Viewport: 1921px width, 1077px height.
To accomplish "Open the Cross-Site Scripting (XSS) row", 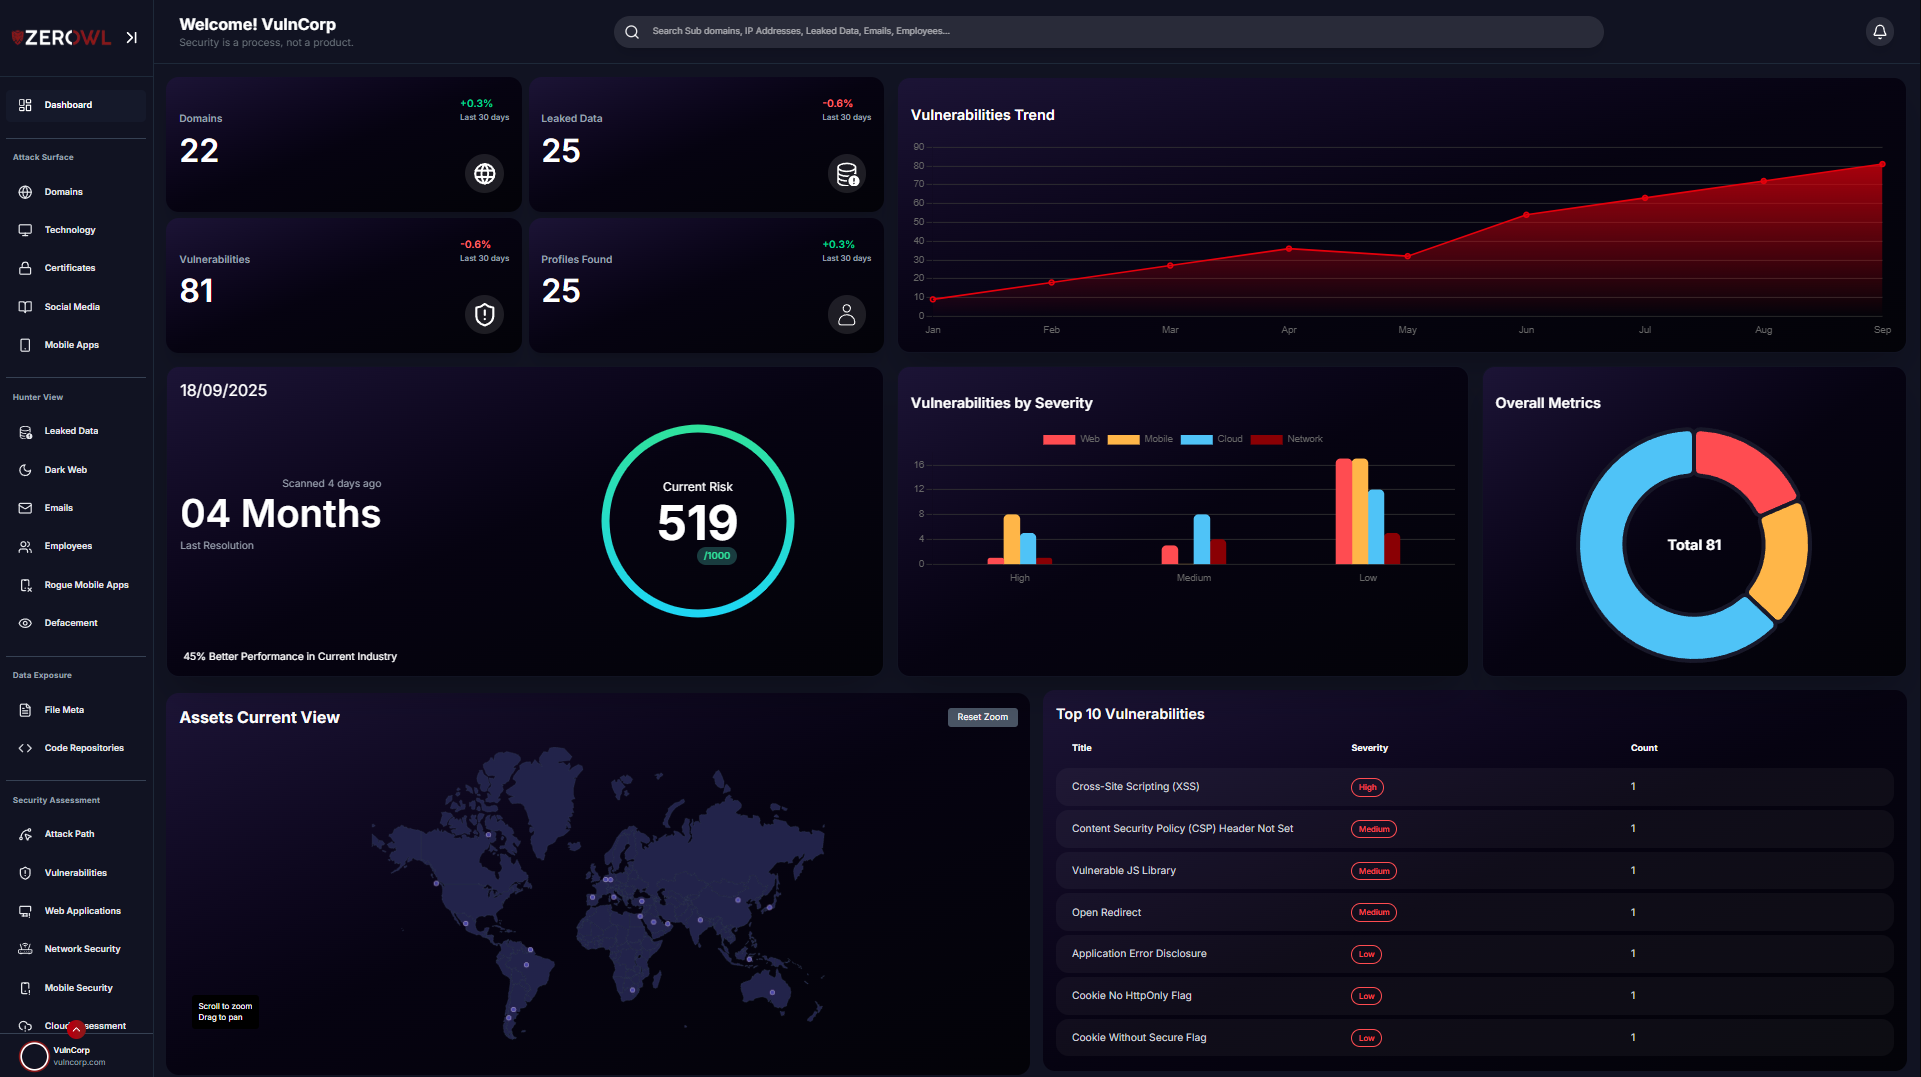I will tap(1474, 787).
